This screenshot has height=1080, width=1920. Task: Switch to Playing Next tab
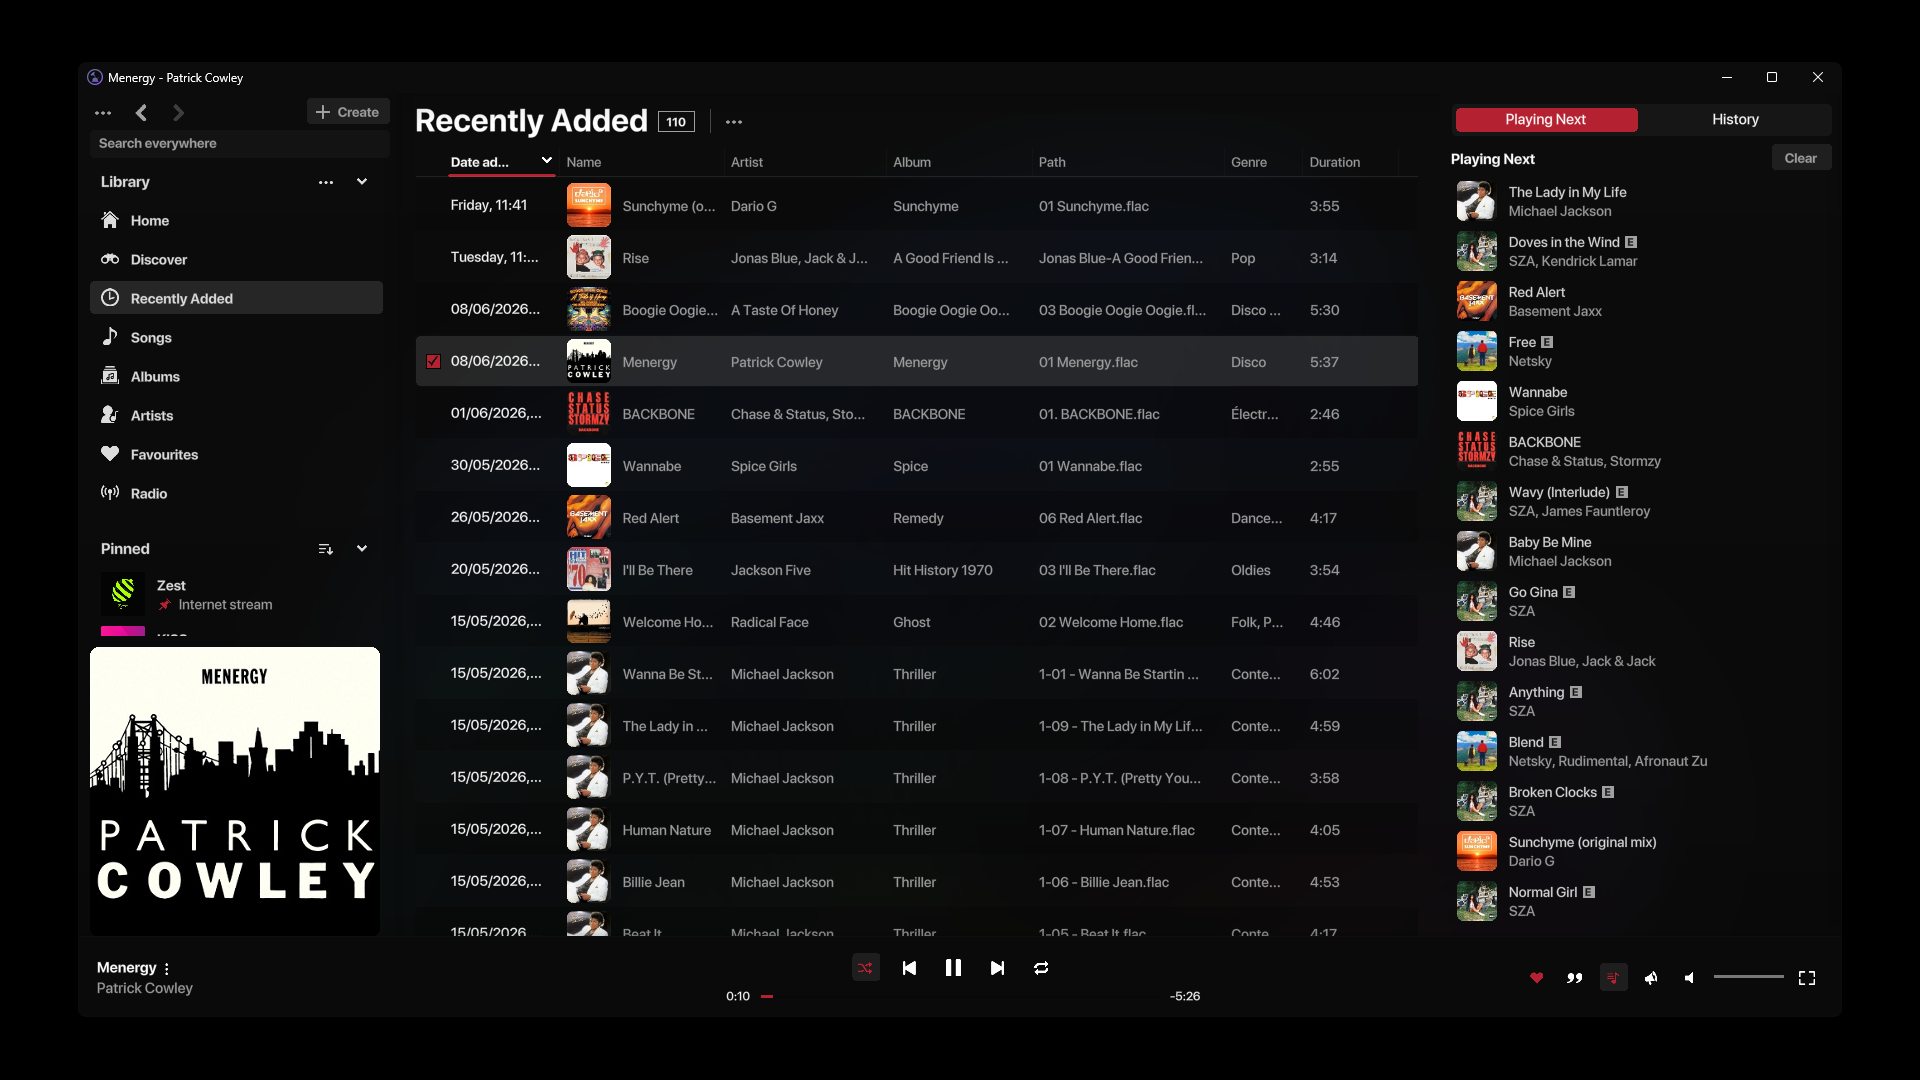(x=1546, y=119)
